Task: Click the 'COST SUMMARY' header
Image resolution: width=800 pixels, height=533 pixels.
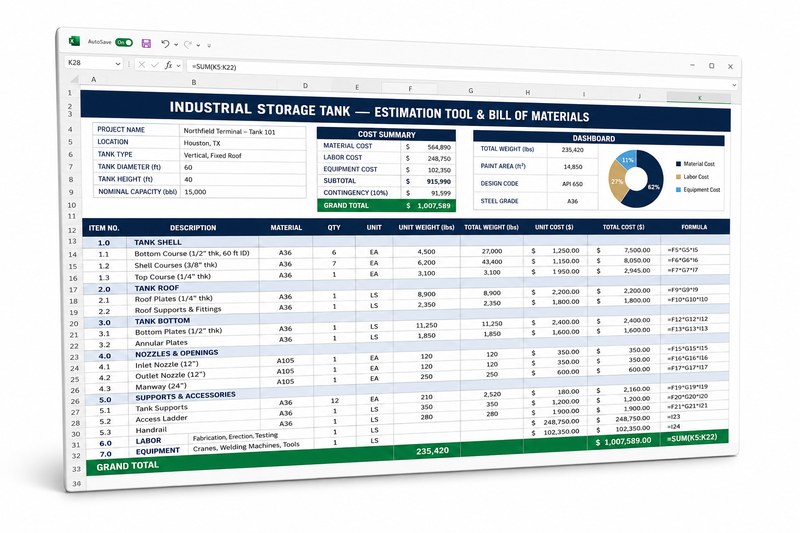Action: coord(386,134)
